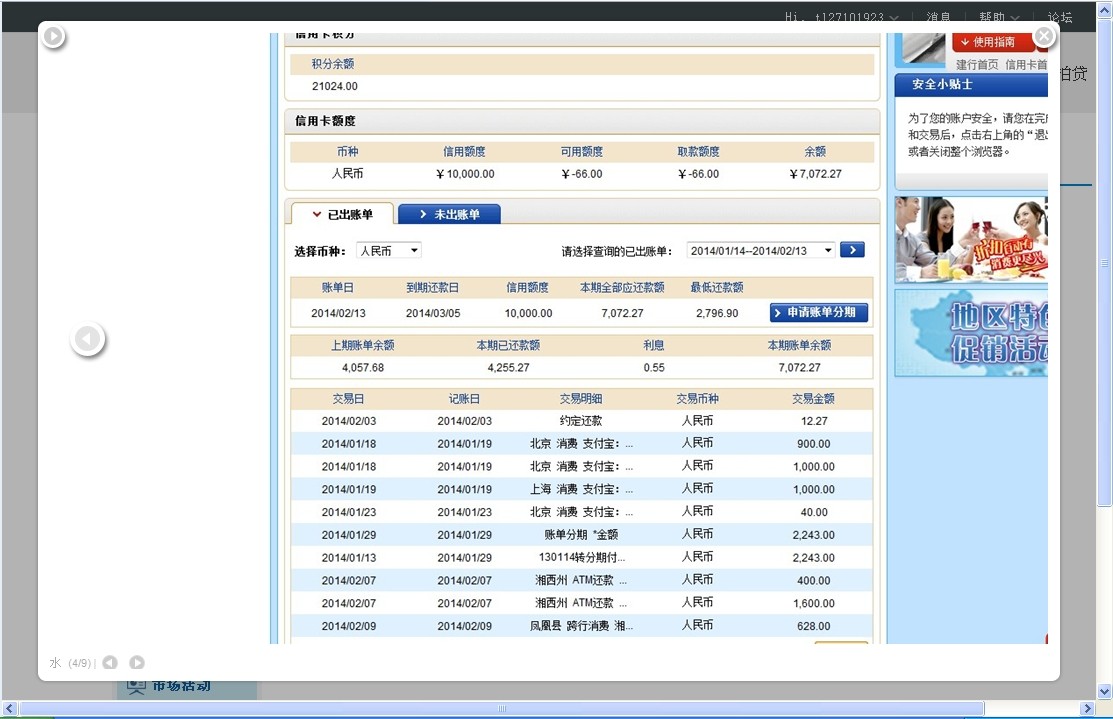
Task: Click 消息 in the top bar
Action: (938, 17)
